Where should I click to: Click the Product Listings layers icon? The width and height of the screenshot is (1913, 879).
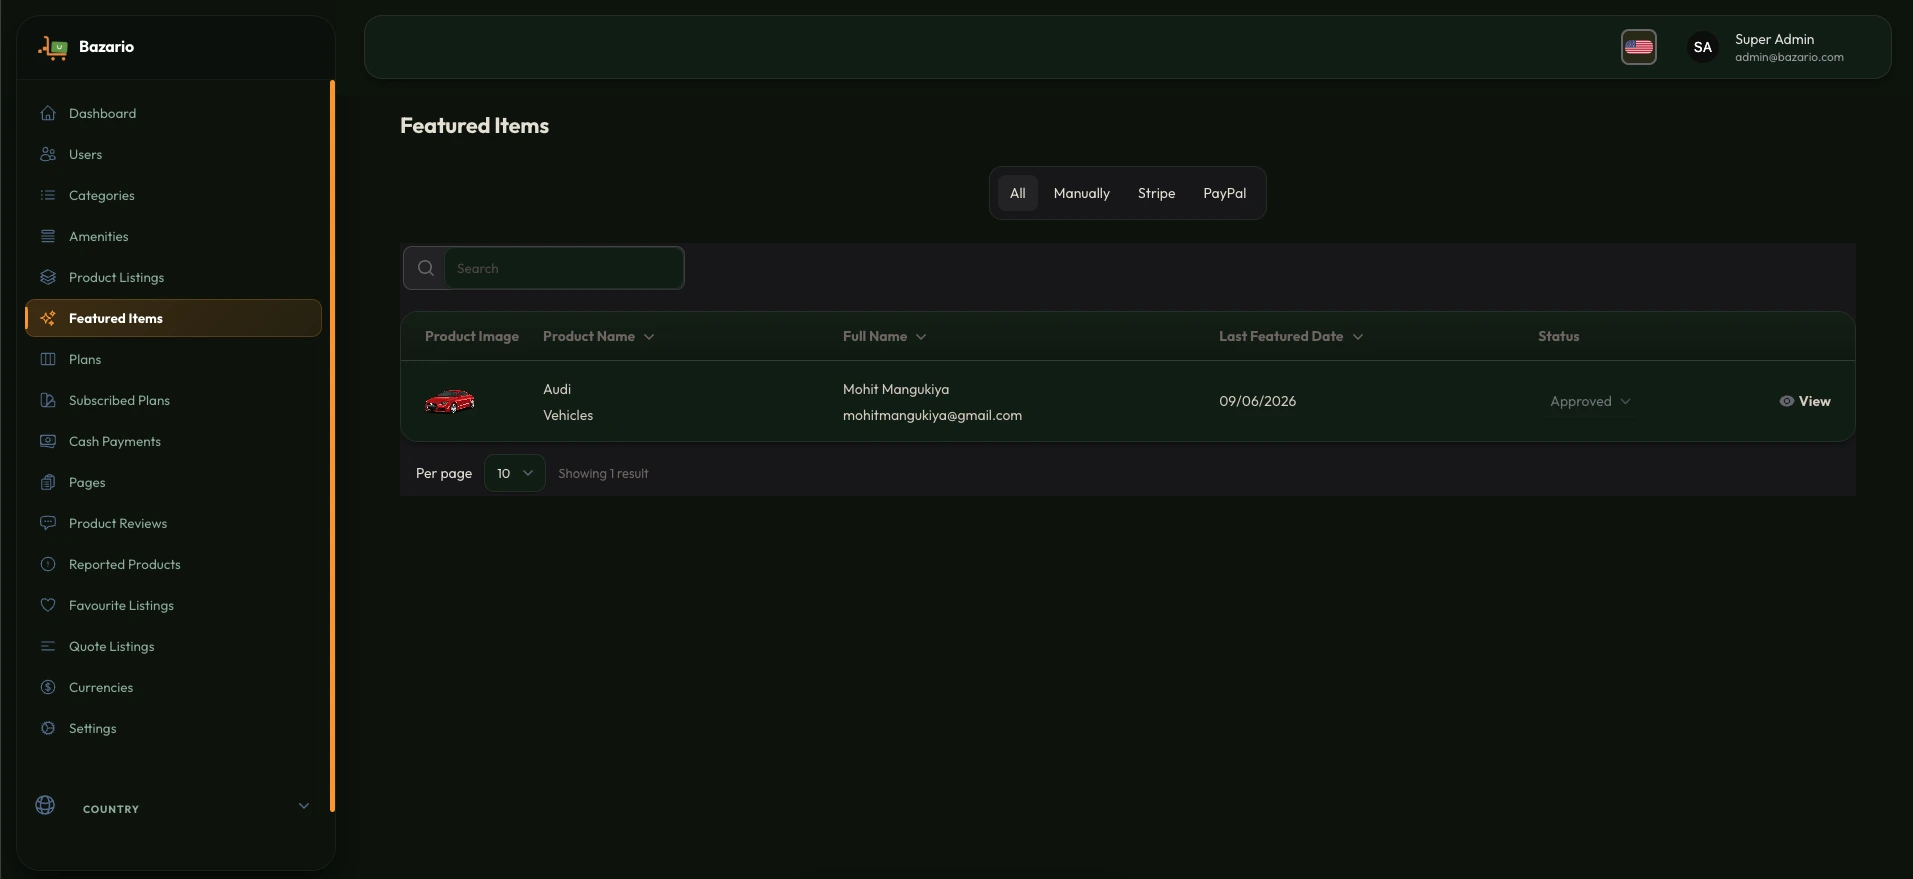(x=48, y=277)
